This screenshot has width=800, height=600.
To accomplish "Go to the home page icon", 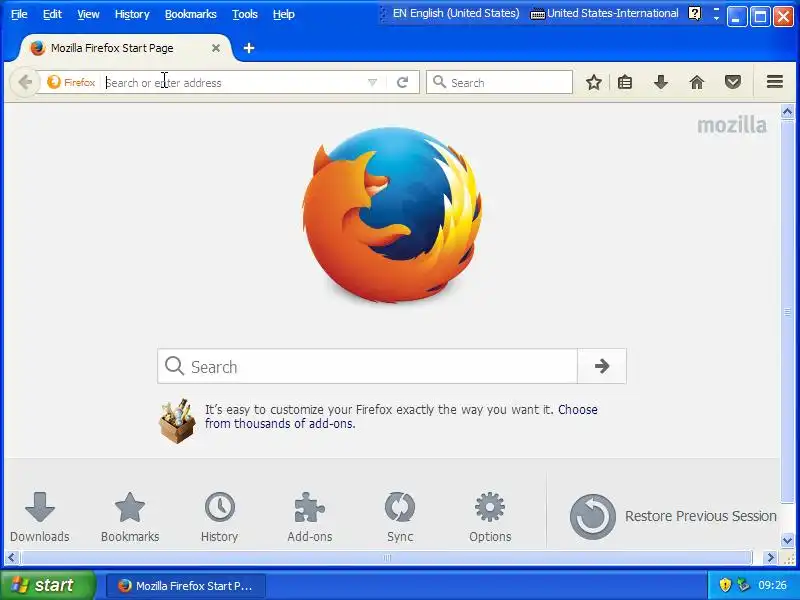I will [696, 82].
